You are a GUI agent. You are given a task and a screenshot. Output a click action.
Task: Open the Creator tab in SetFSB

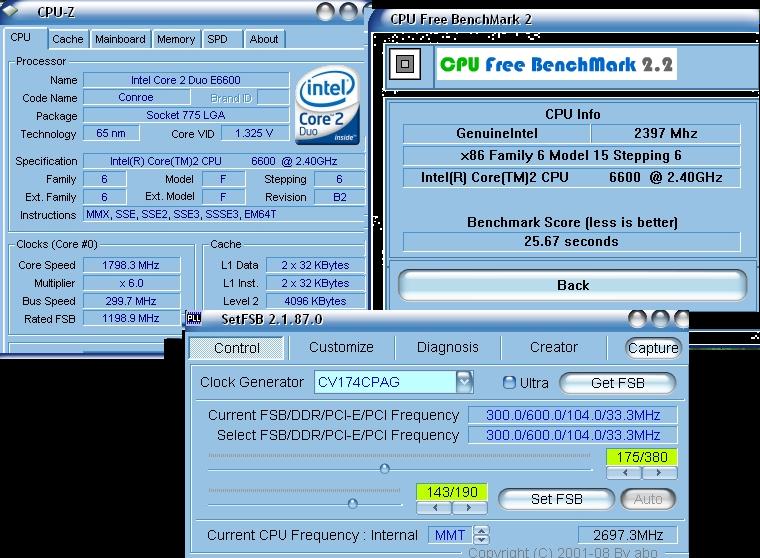coord(554,347)
